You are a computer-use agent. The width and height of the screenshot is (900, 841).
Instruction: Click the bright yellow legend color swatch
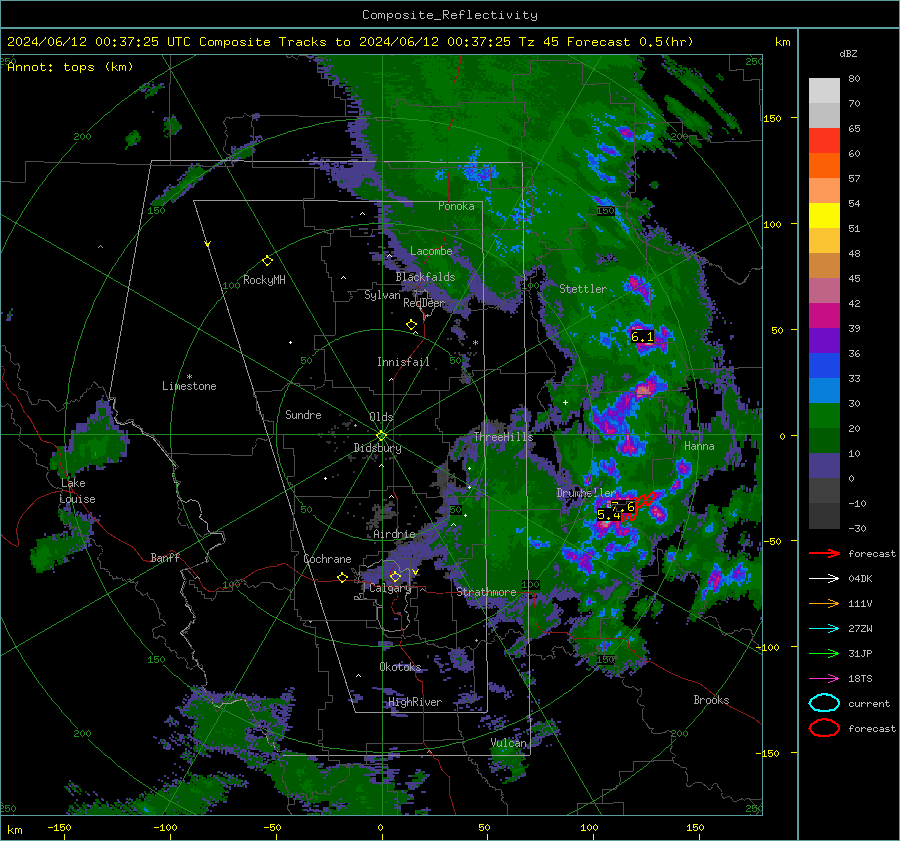click(x=824, y=216)
